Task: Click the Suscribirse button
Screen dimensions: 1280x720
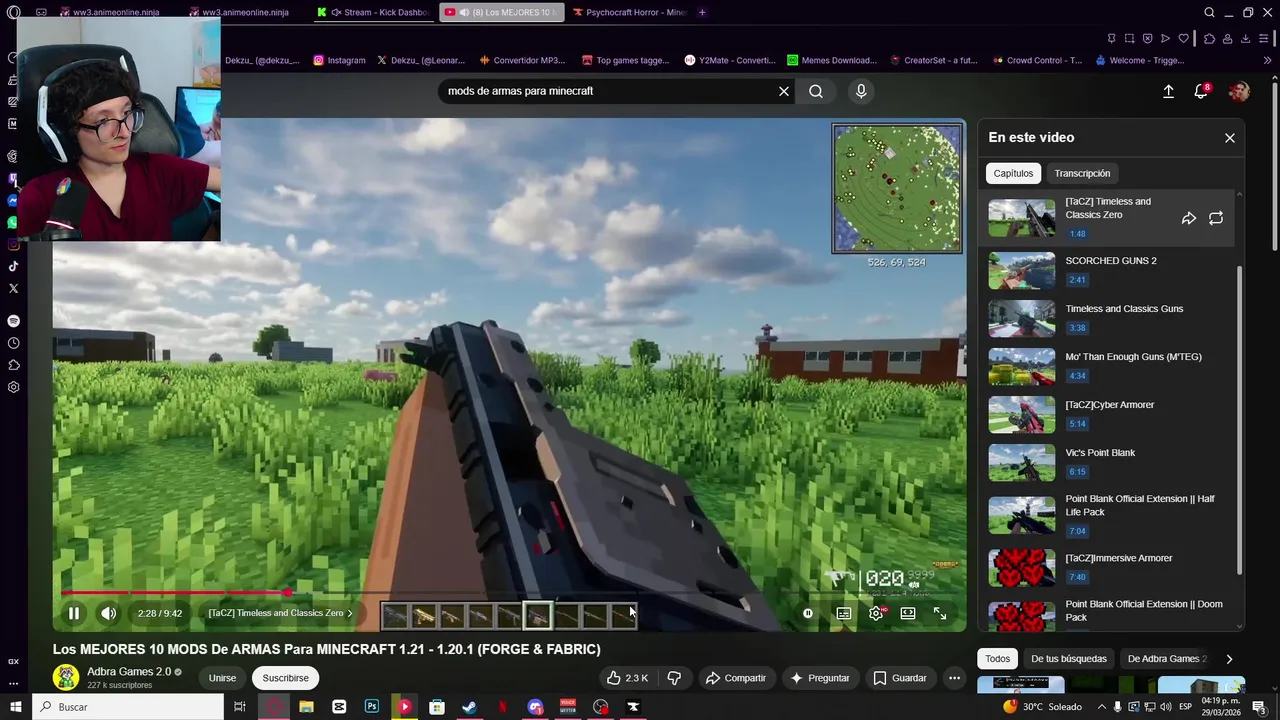Action: tap(285, 678)
